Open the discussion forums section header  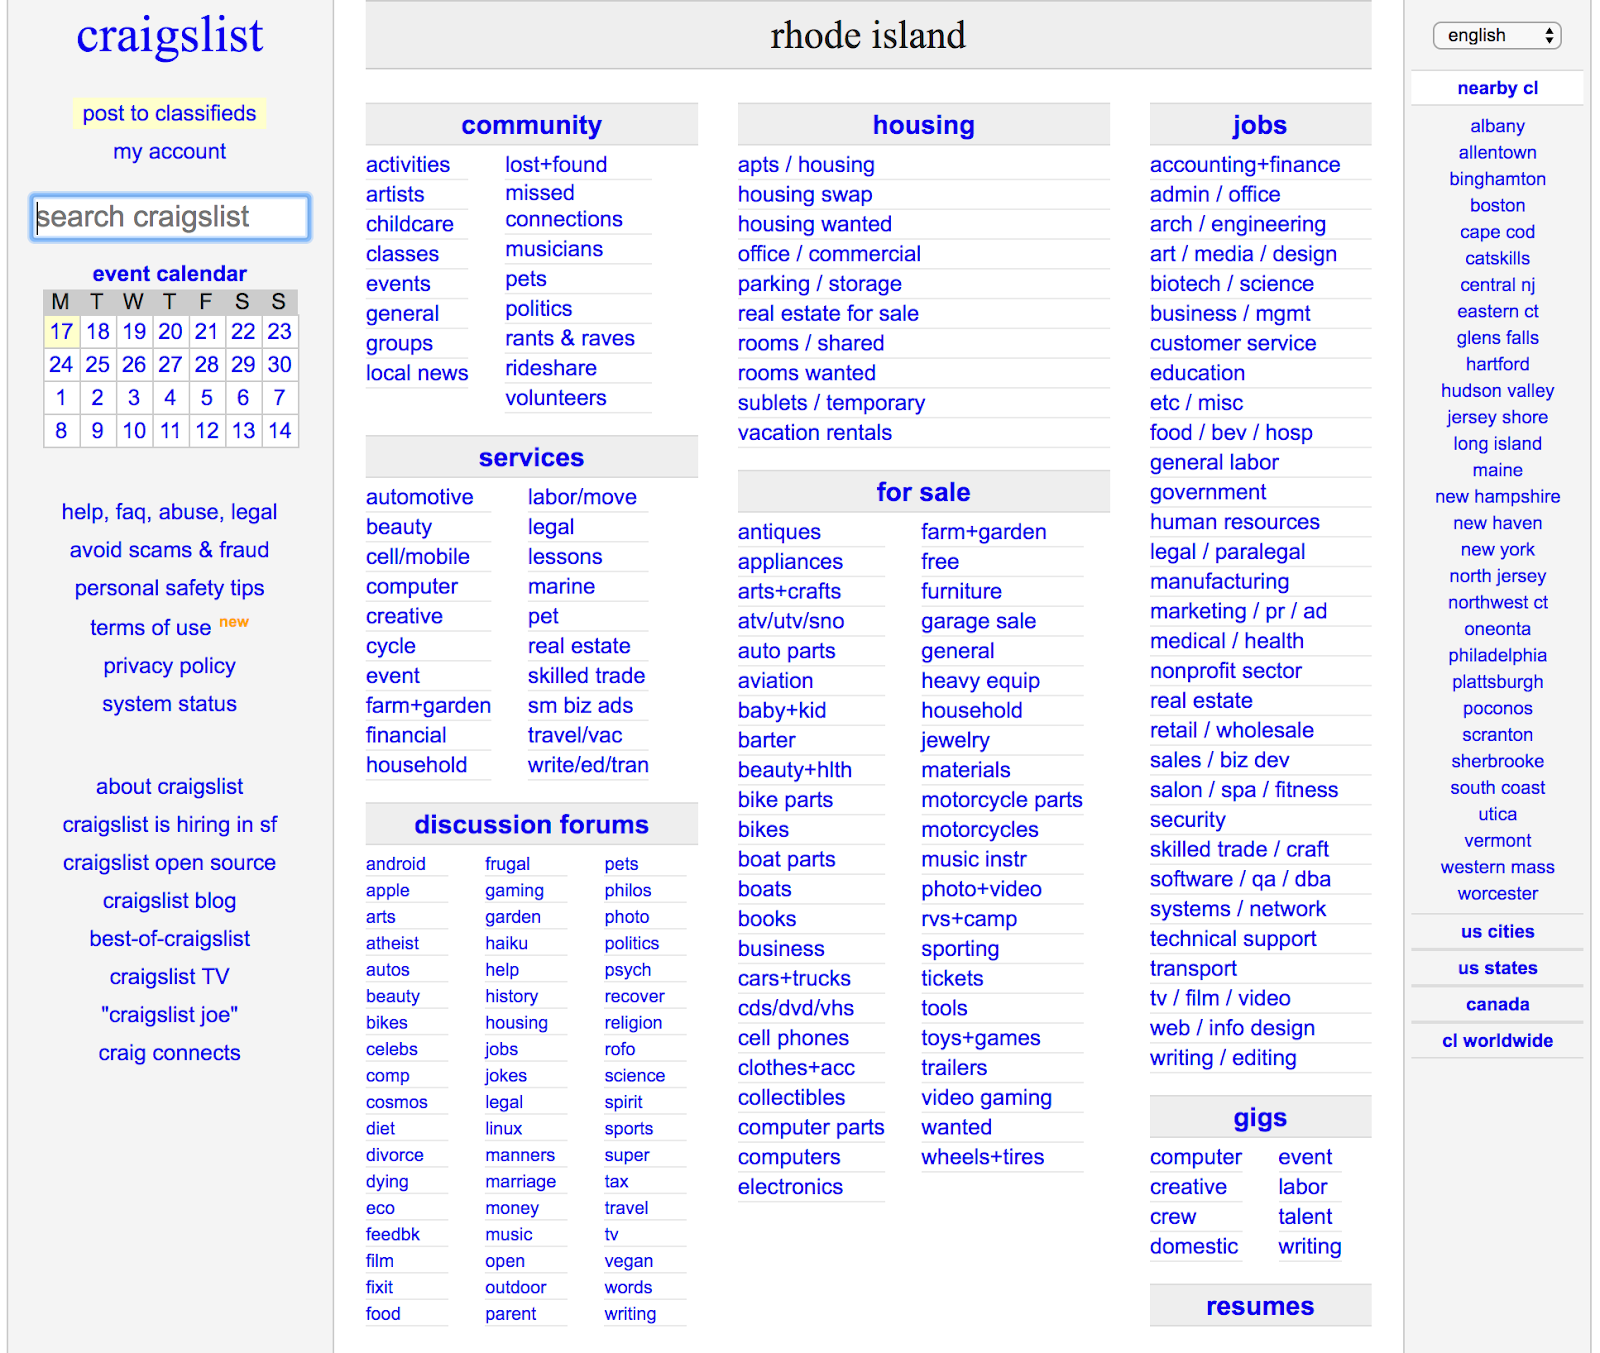click(532, 825)
